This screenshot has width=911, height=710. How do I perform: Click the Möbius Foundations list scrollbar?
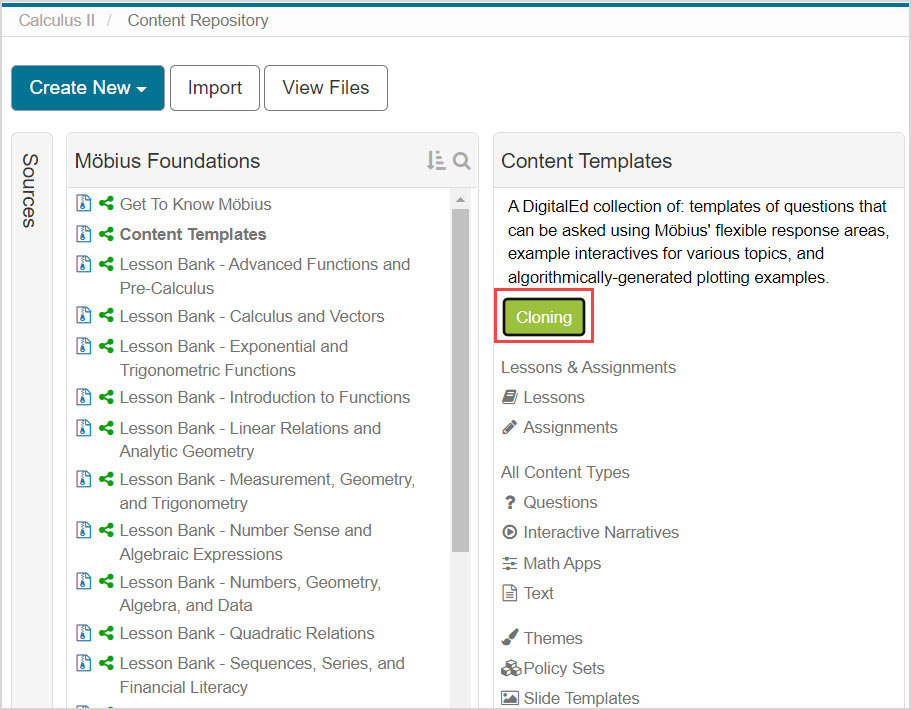pyautogui.click(x=460, y=380)
